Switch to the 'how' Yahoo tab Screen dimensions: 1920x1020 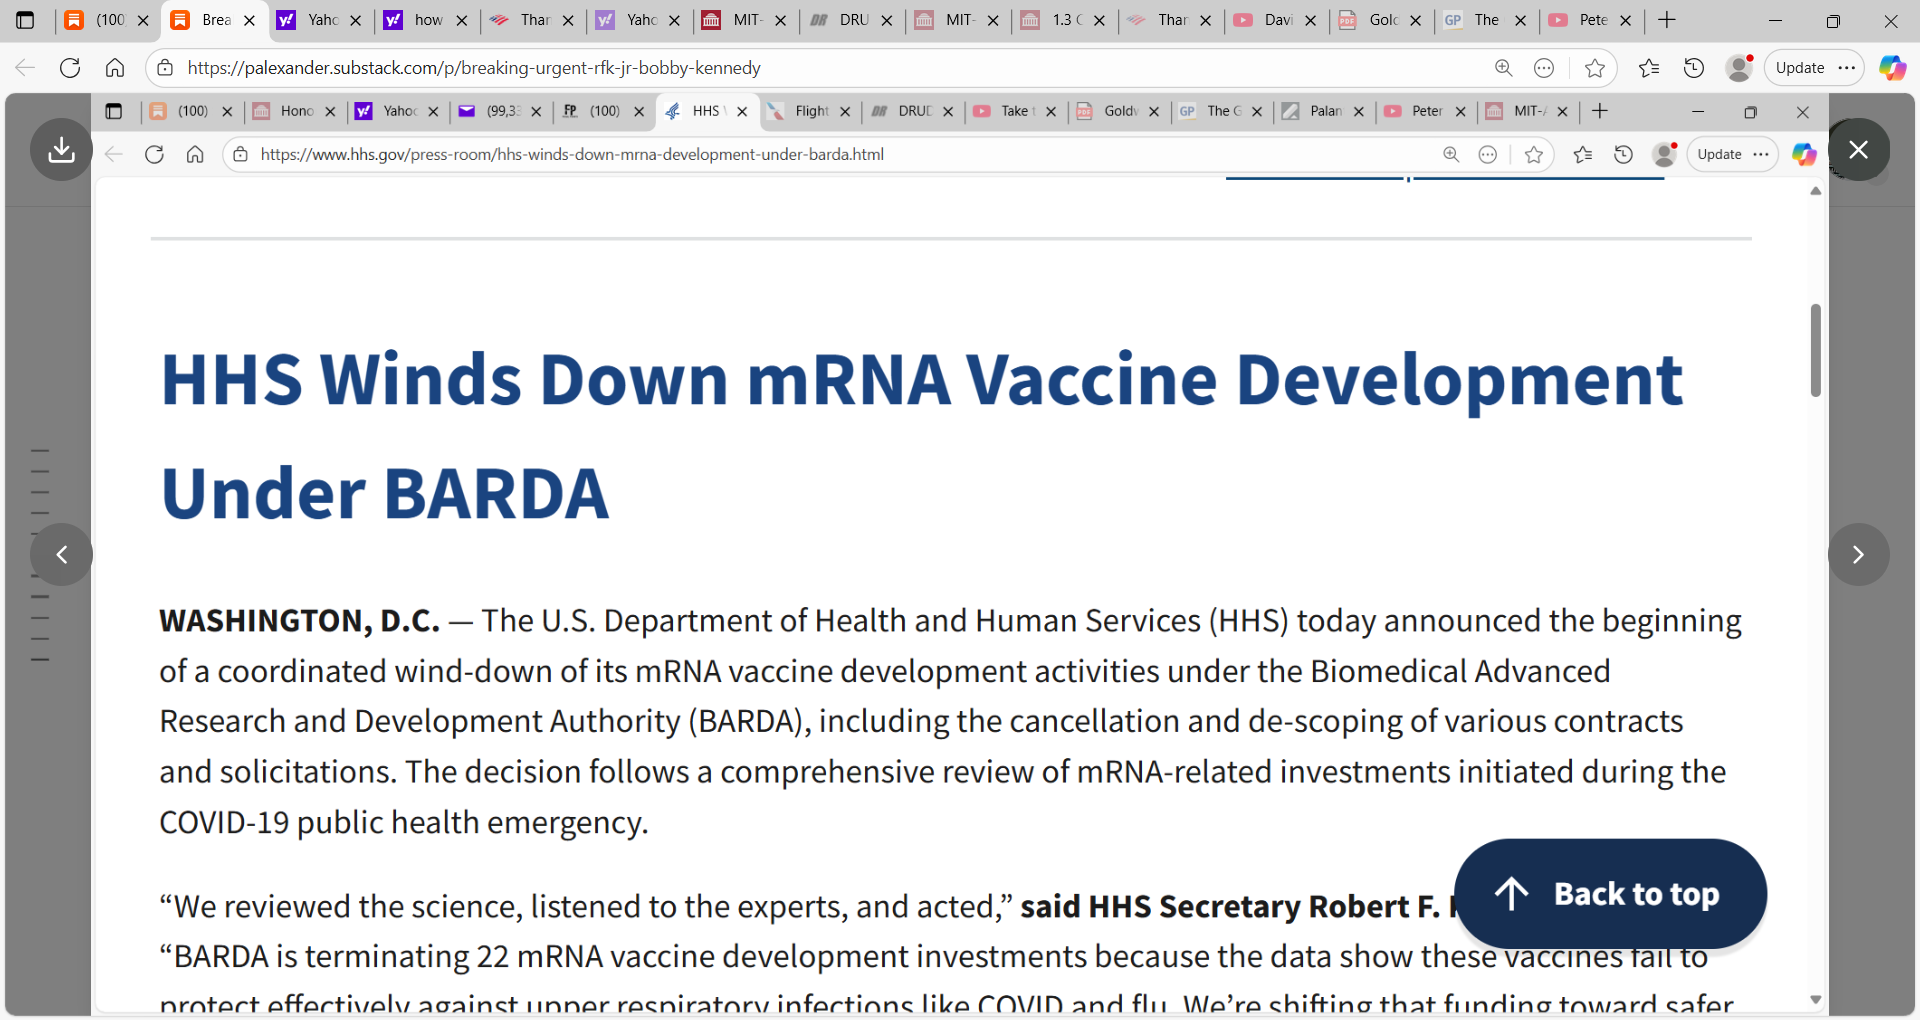(x=428, y=20)
